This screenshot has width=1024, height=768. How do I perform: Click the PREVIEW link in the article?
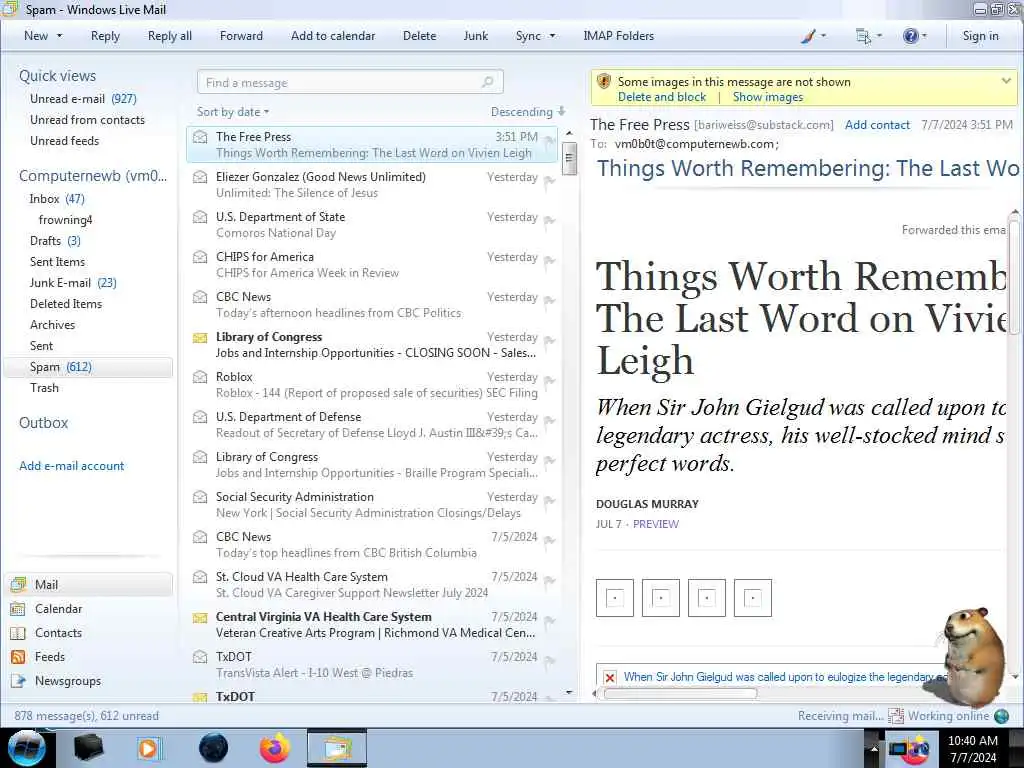(x=656, y=524)
